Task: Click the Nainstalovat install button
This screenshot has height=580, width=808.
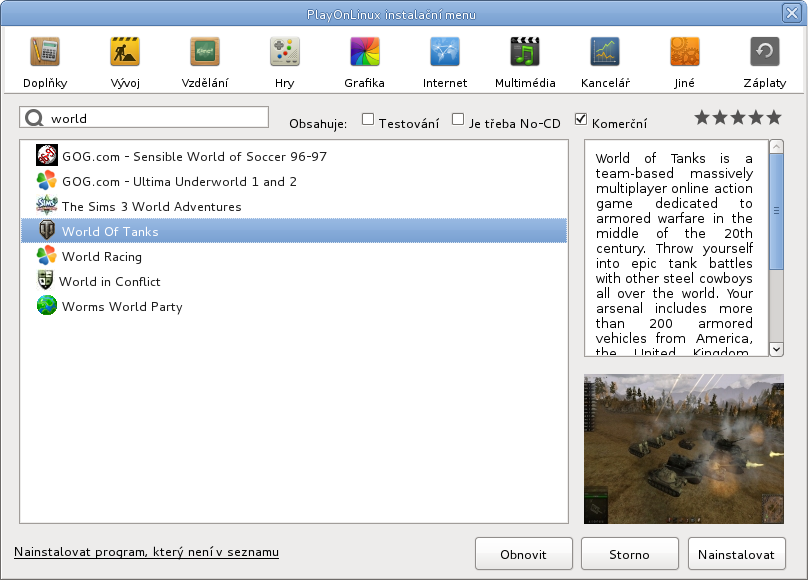Action: [736, 554]
